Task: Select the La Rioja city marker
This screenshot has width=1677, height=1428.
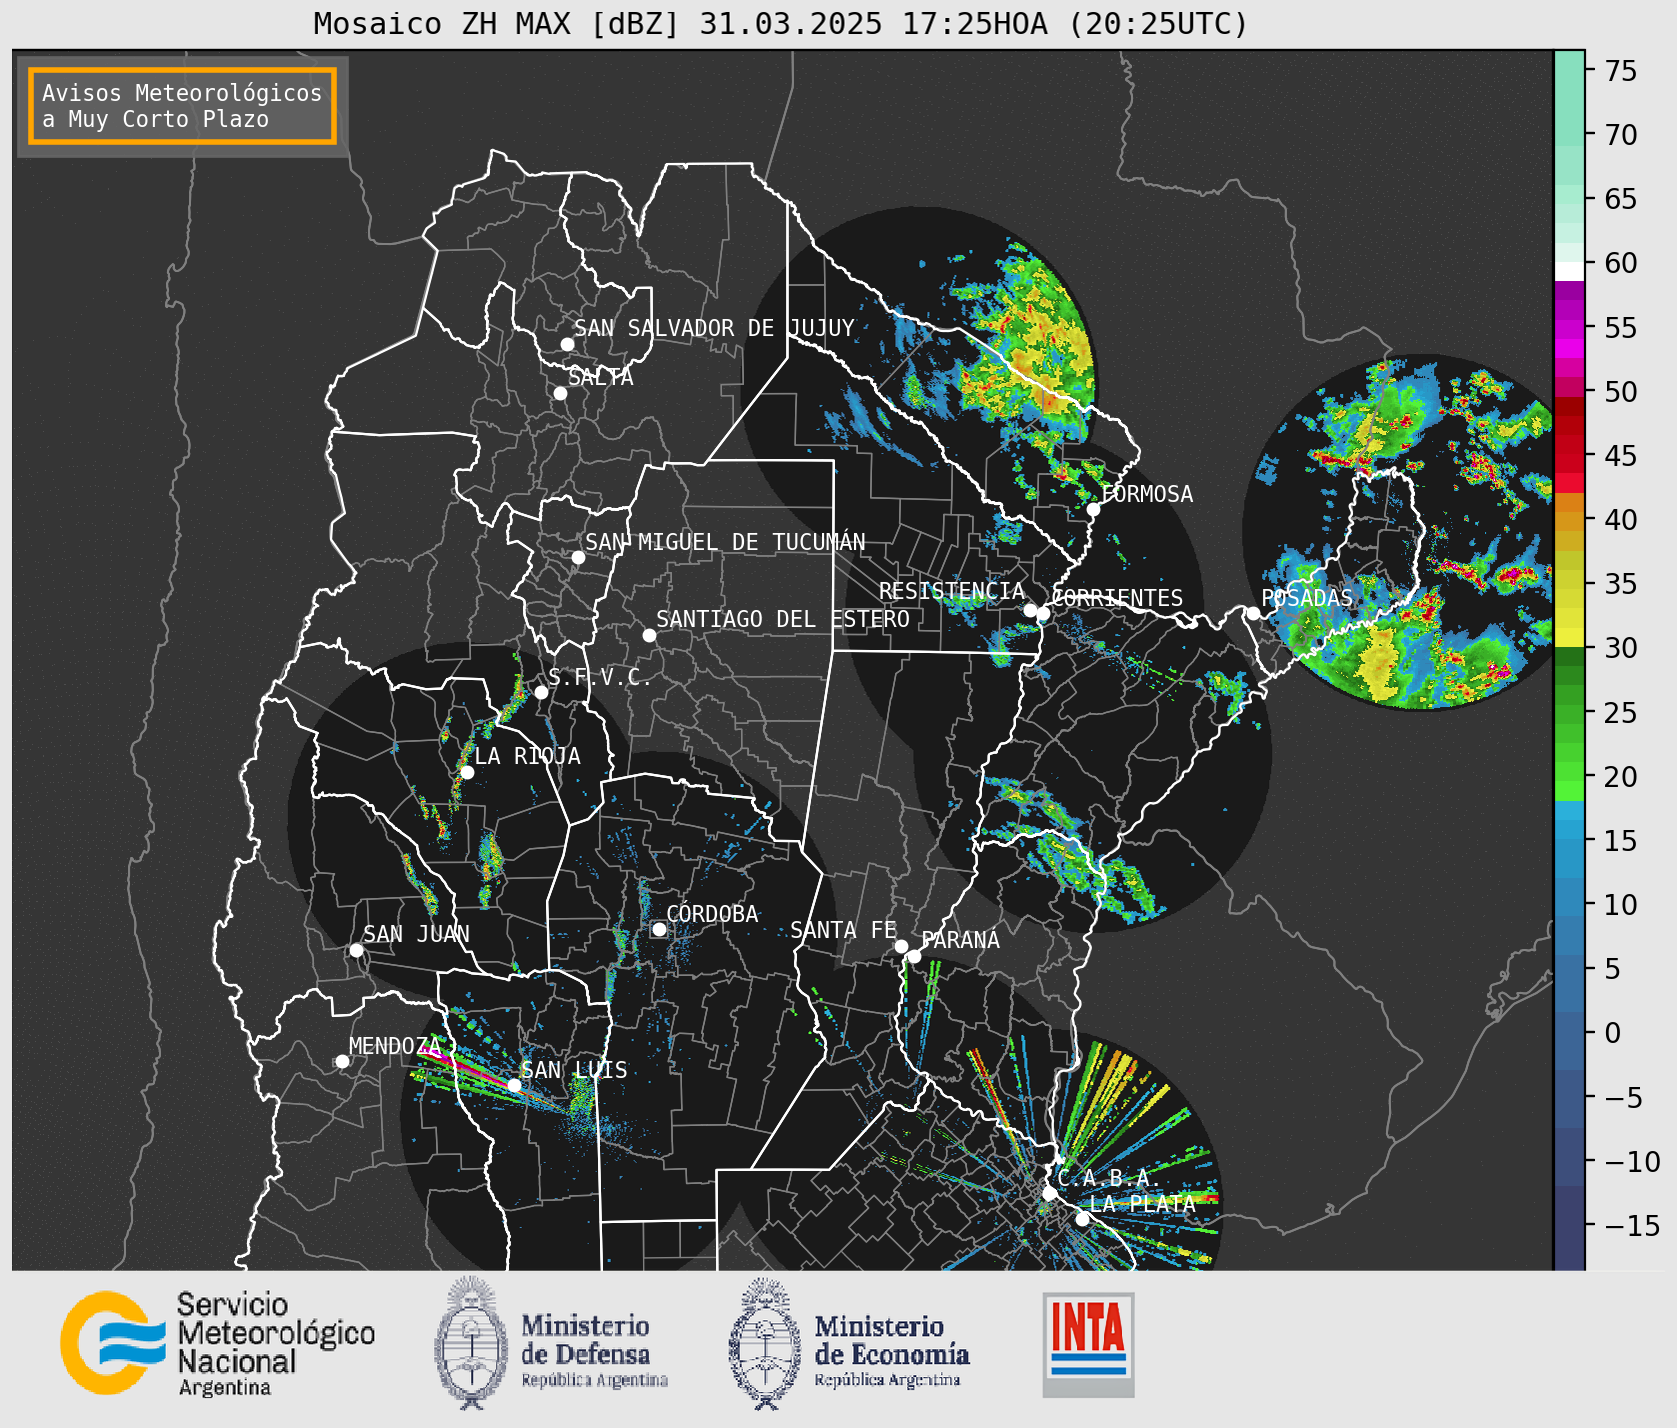Action: pyautogui.click(x=467, y=772)
